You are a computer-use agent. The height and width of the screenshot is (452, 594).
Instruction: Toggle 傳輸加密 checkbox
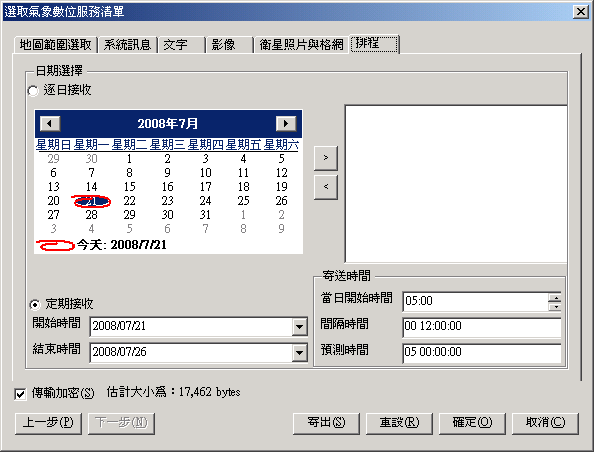pyautogui.click(x=20, y=394)
